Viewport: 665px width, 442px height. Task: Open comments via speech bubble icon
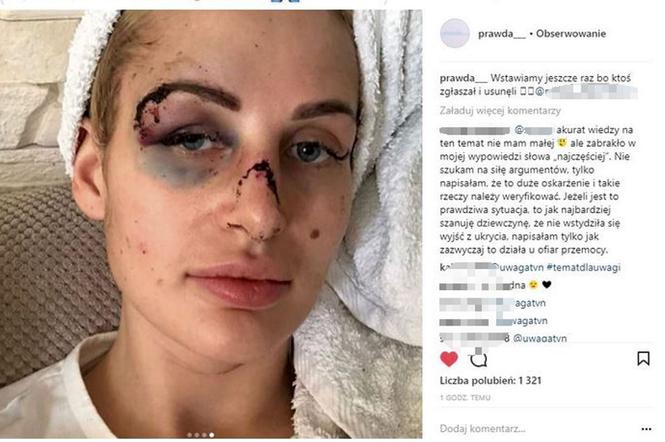click(x=478, y=360)
